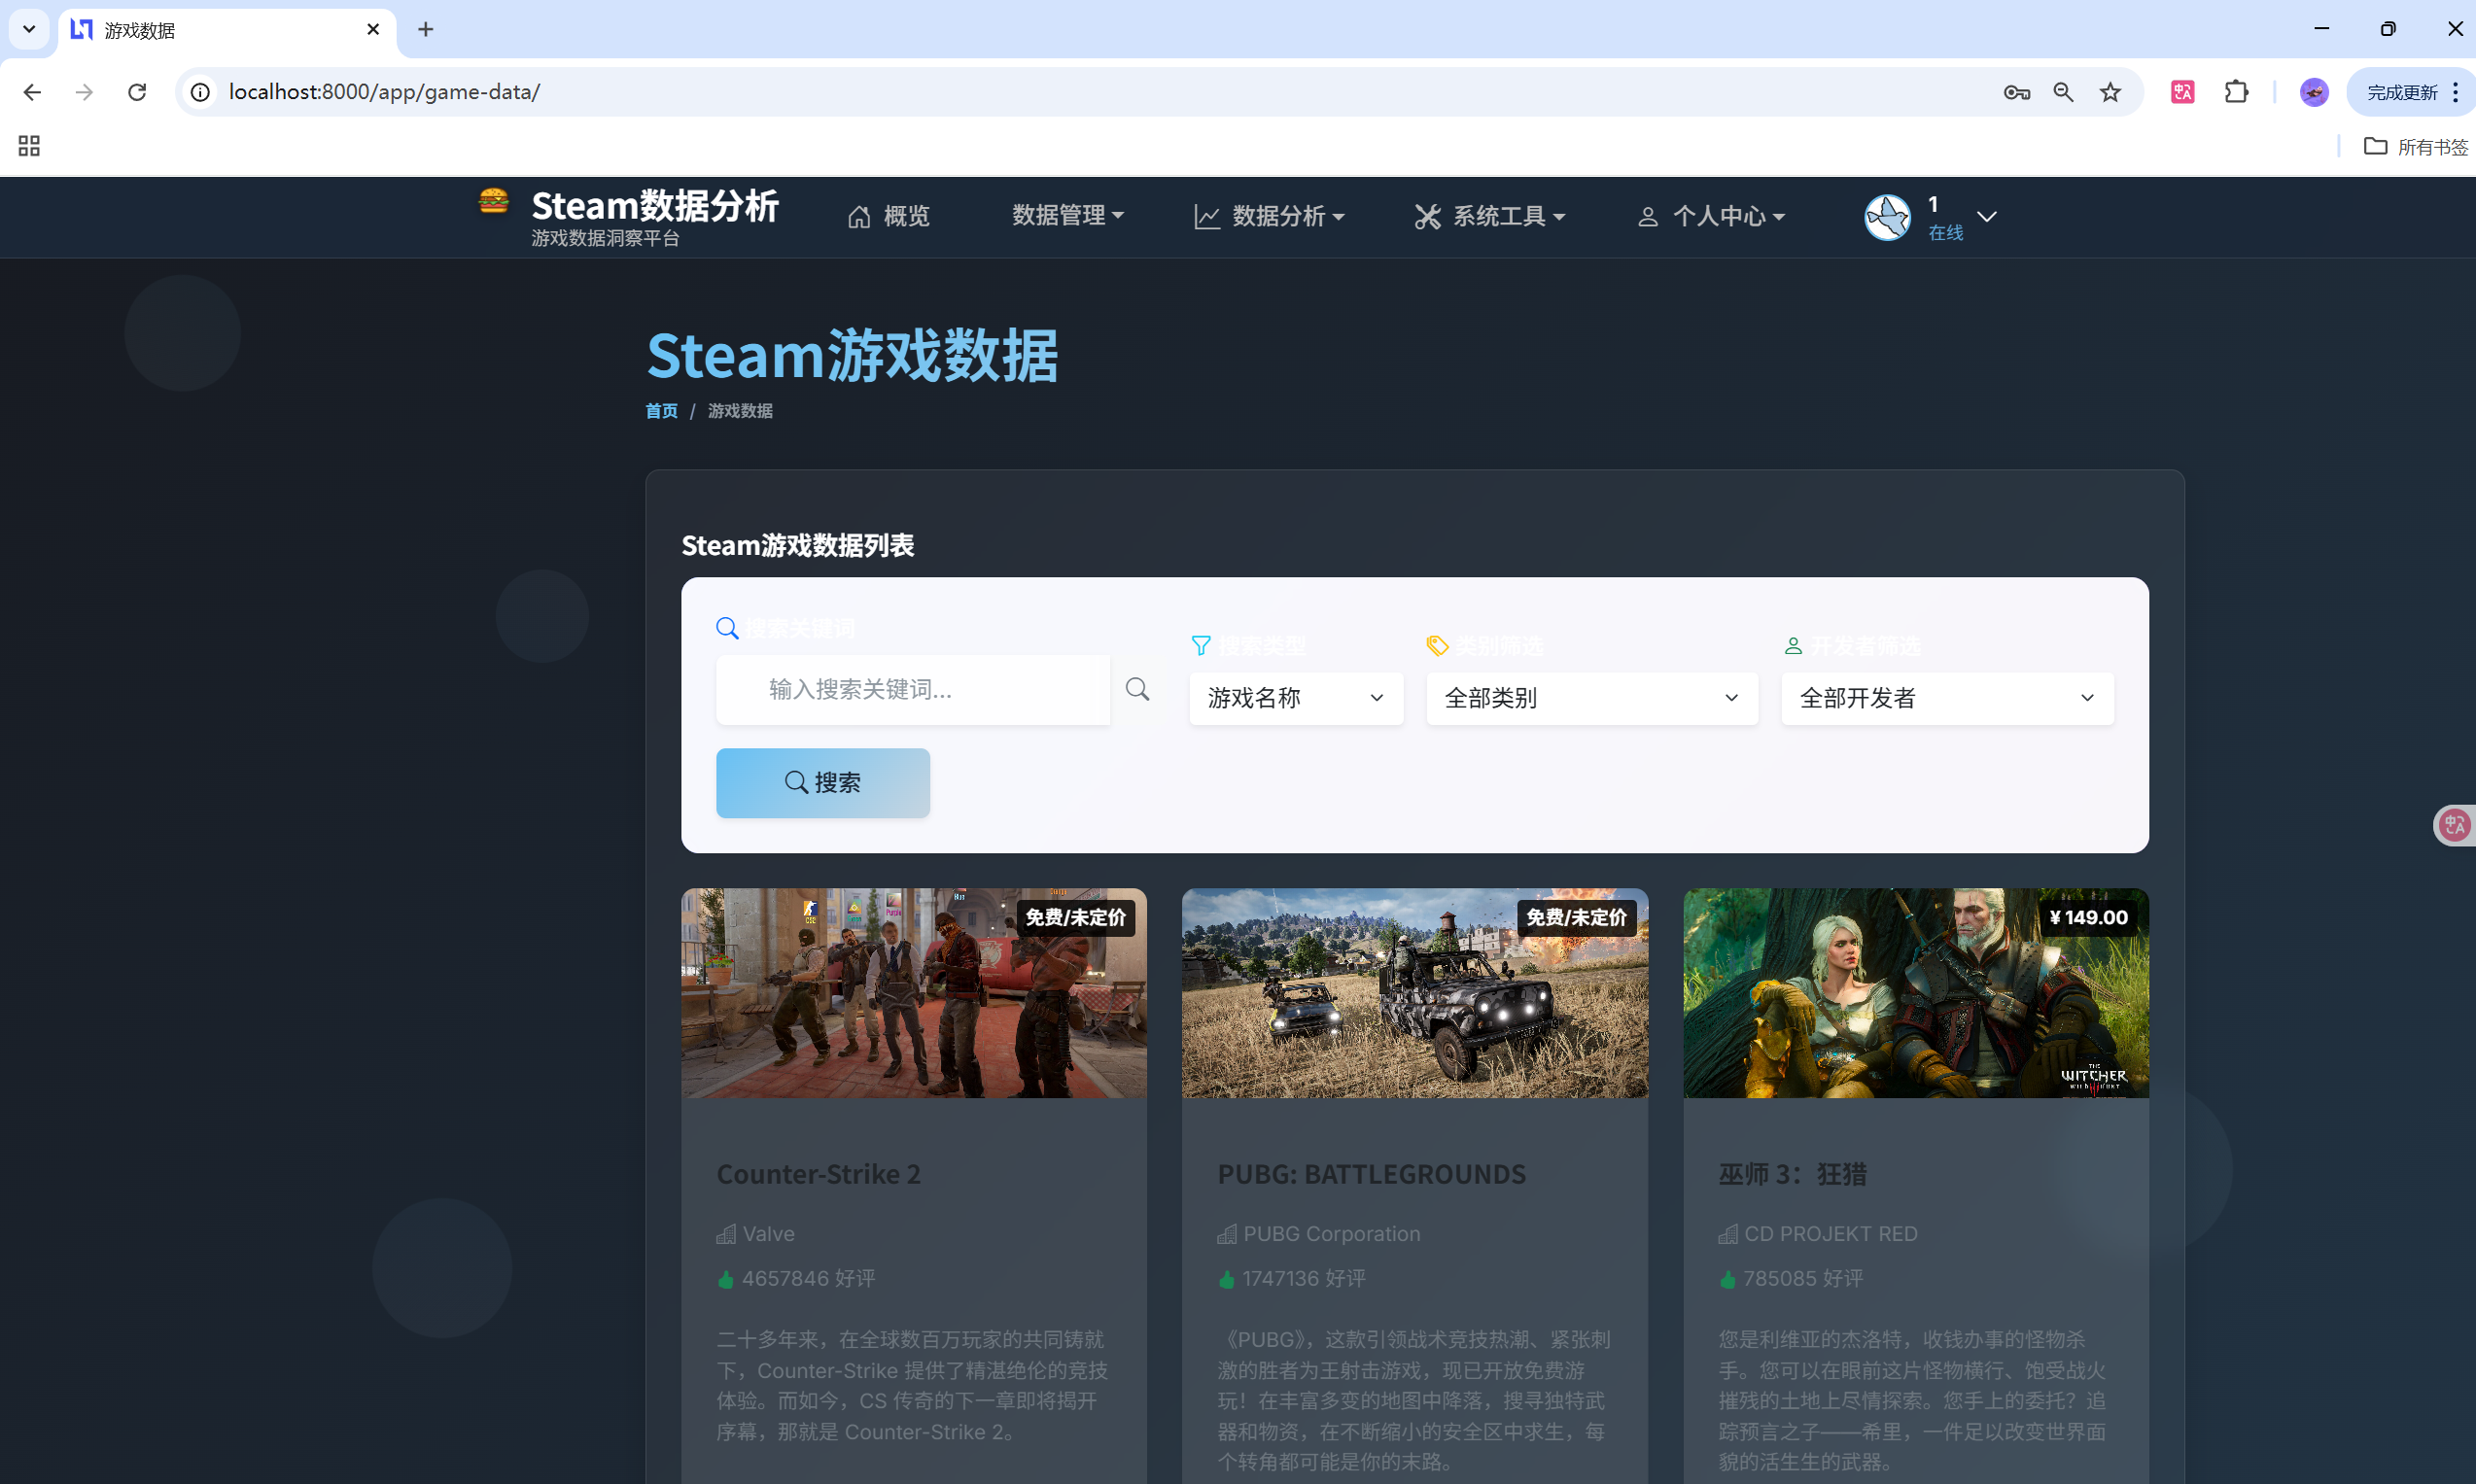Open the 全部类别 category dropdown
The image size is (2476, 1484).
pyautogui.click(x=1592, y=698)
